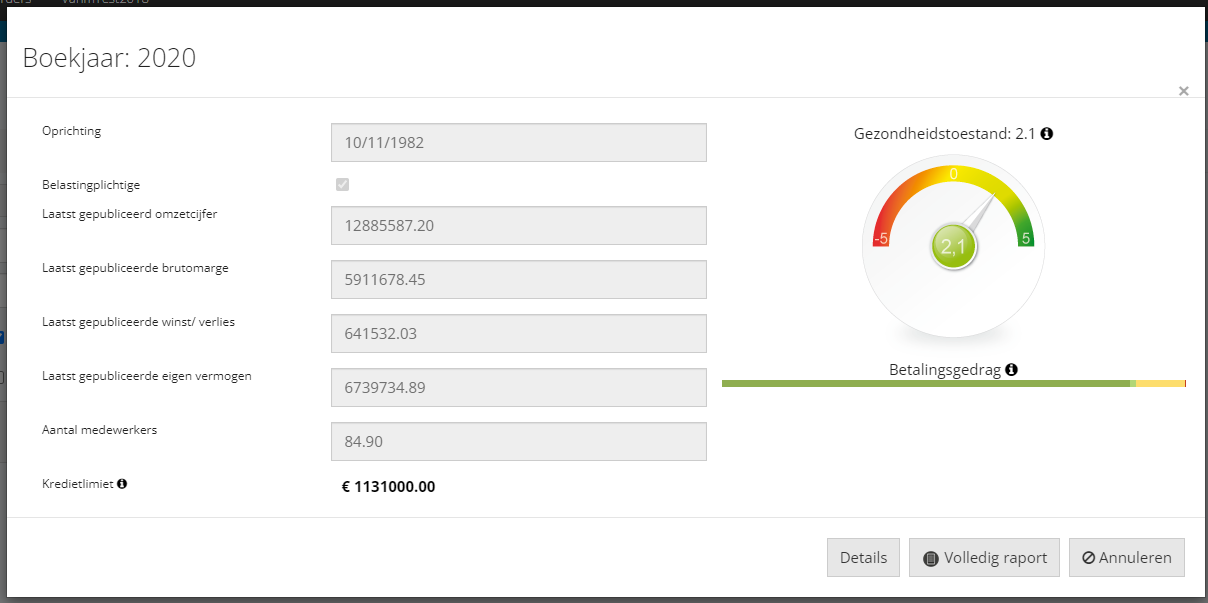Click the health gauge 2,1 indicator knob
Screen dimensions: 1208x603
click(x=953, y=247)
